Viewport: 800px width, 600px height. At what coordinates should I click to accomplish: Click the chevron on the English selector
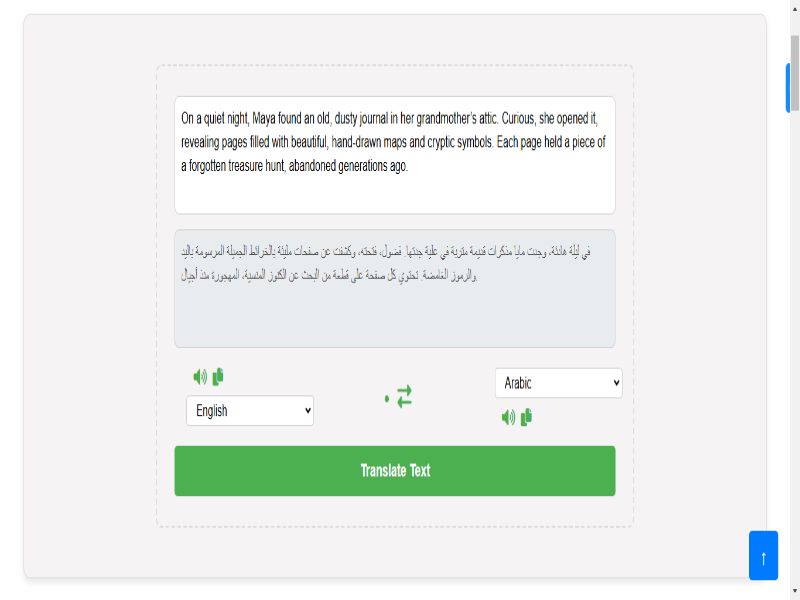point(307,411)
